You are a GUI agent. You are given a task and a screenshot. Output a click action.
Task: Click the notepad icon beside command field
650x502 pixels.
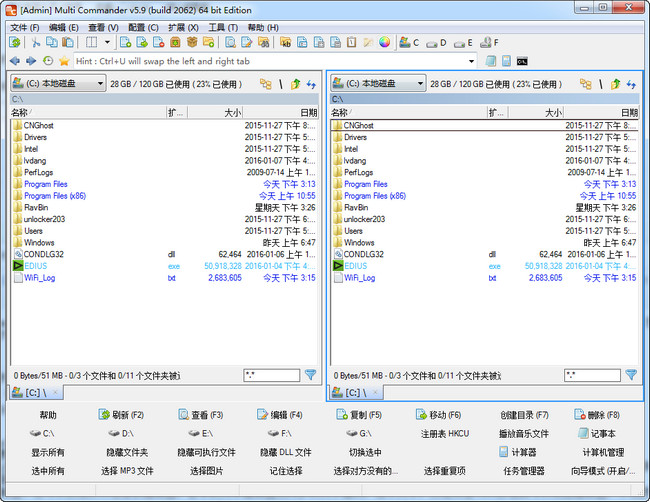click(x=491, y=61)
